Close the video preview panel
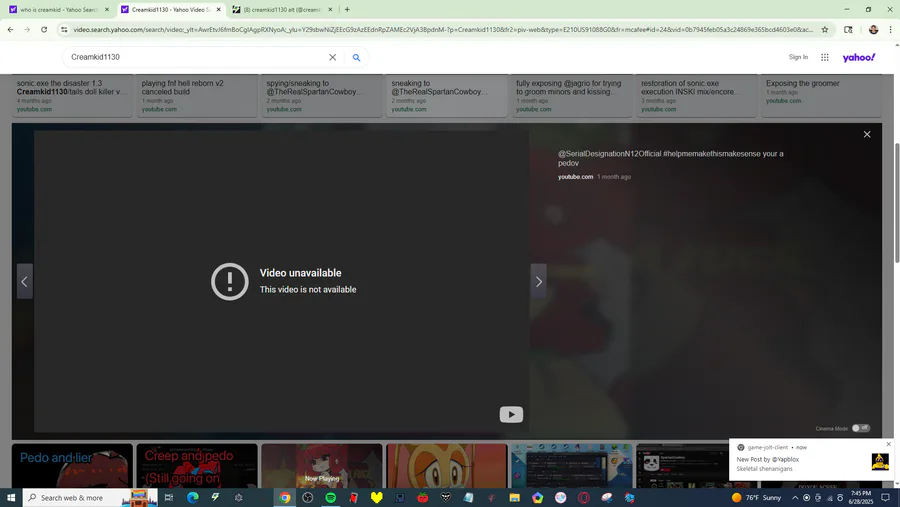 tap(867, 134)
